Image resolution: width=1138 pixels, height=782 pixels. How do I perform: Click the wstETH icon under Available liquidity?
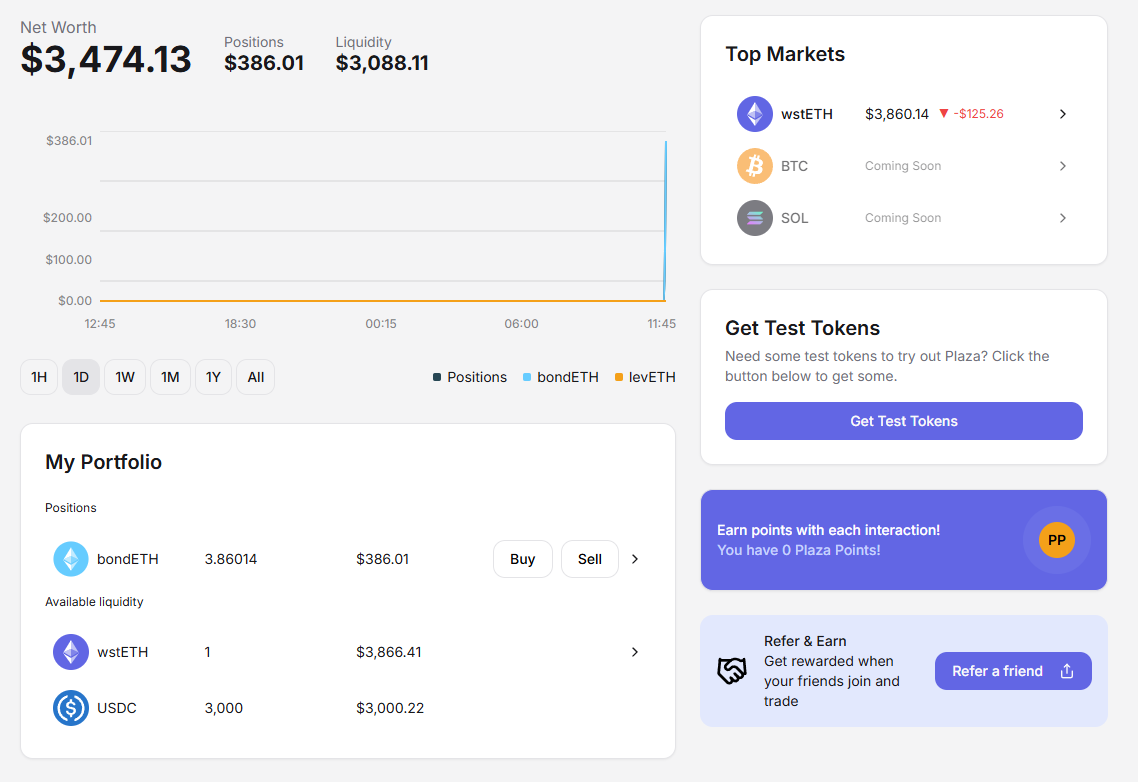(x=71, y=652)
